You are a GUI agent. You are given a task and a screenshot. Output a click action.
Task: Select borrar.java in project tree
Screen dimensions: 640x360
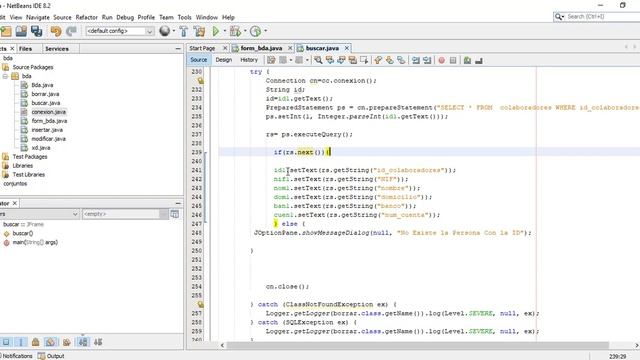coord(45,94)
